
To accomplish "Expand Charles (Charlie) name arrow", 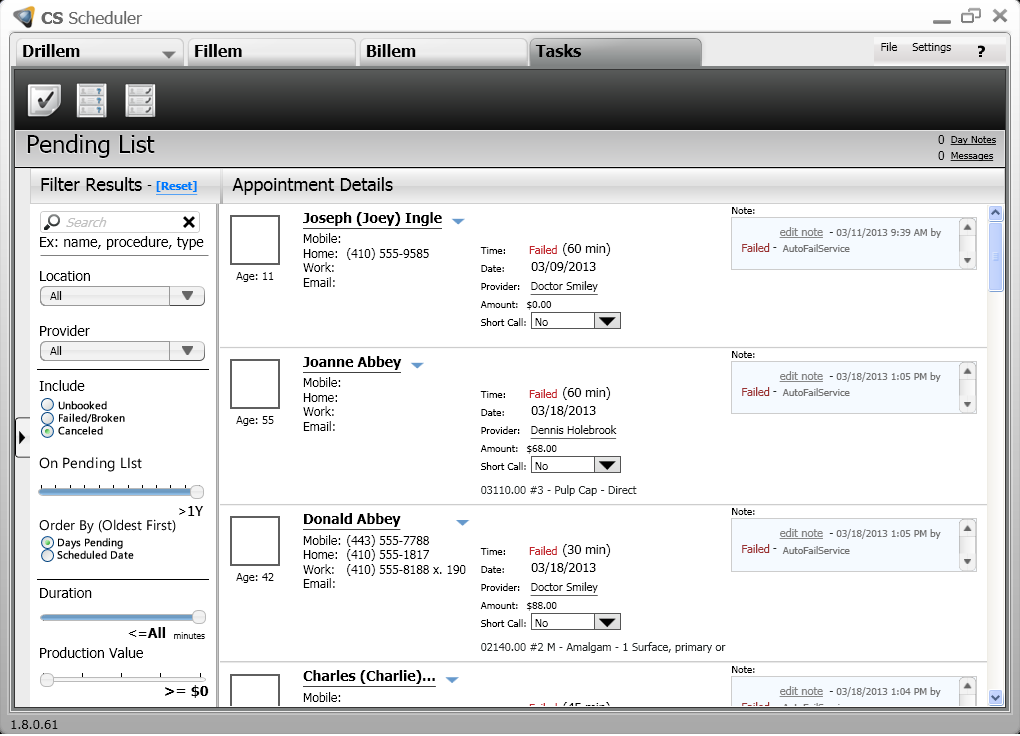I will (x=452, y=679).
